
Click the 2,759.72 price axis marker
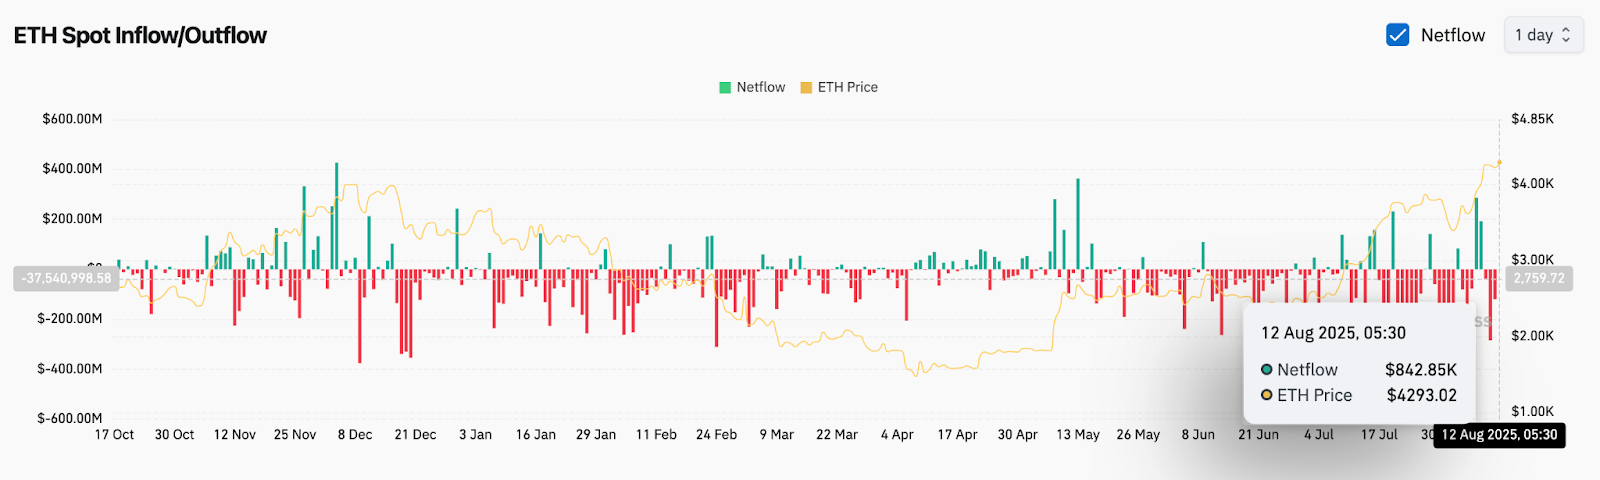(x=1538, y=278)
